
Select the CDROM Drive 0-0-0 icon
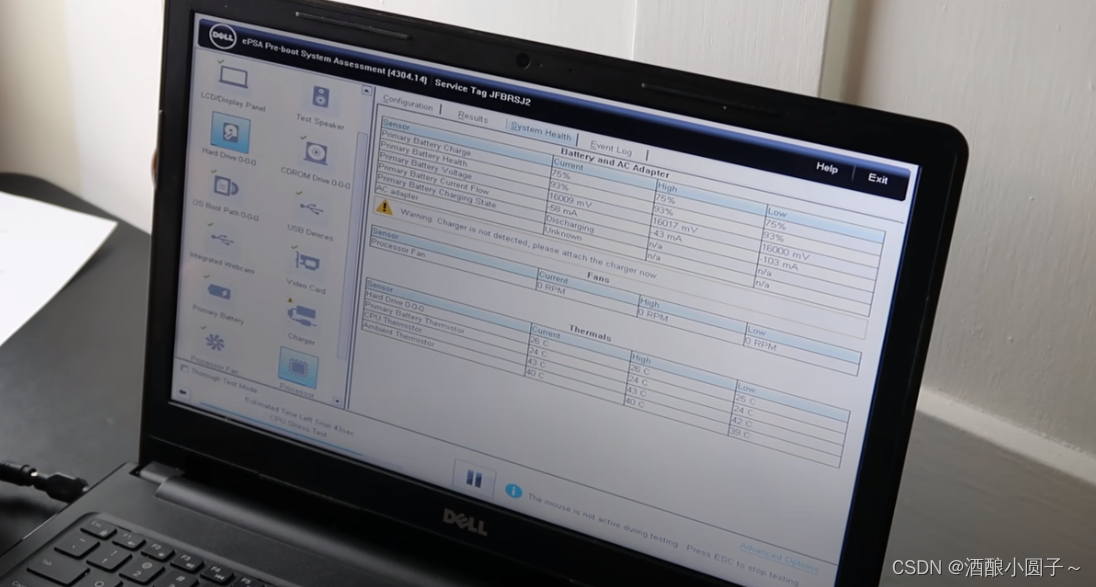click(x=316, y=153)
